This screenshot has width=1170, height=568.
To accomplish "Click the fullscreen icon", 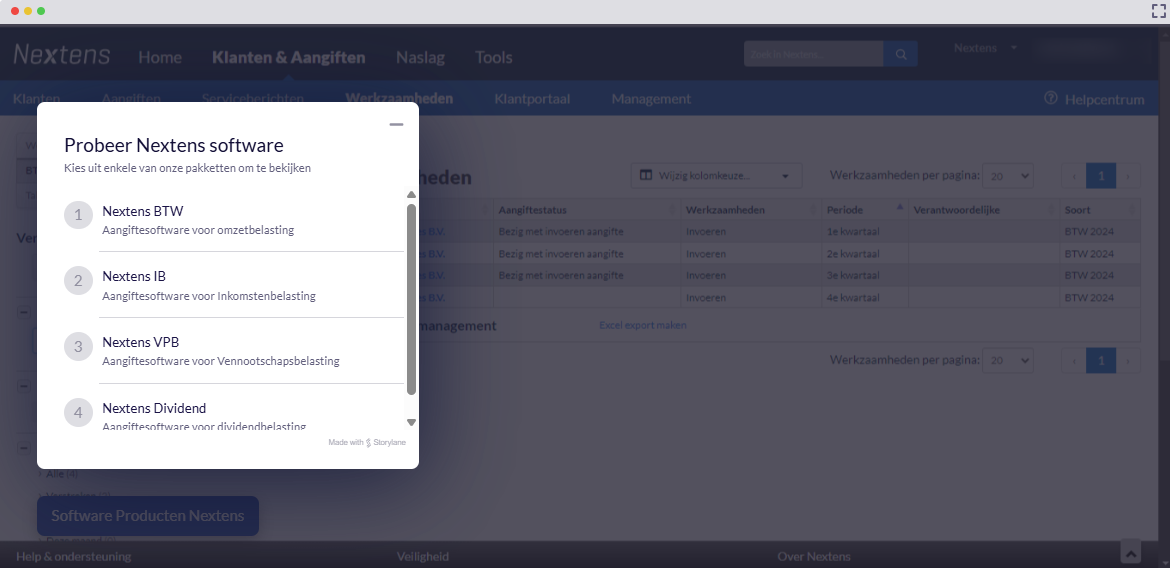I will click(1158, 10).
